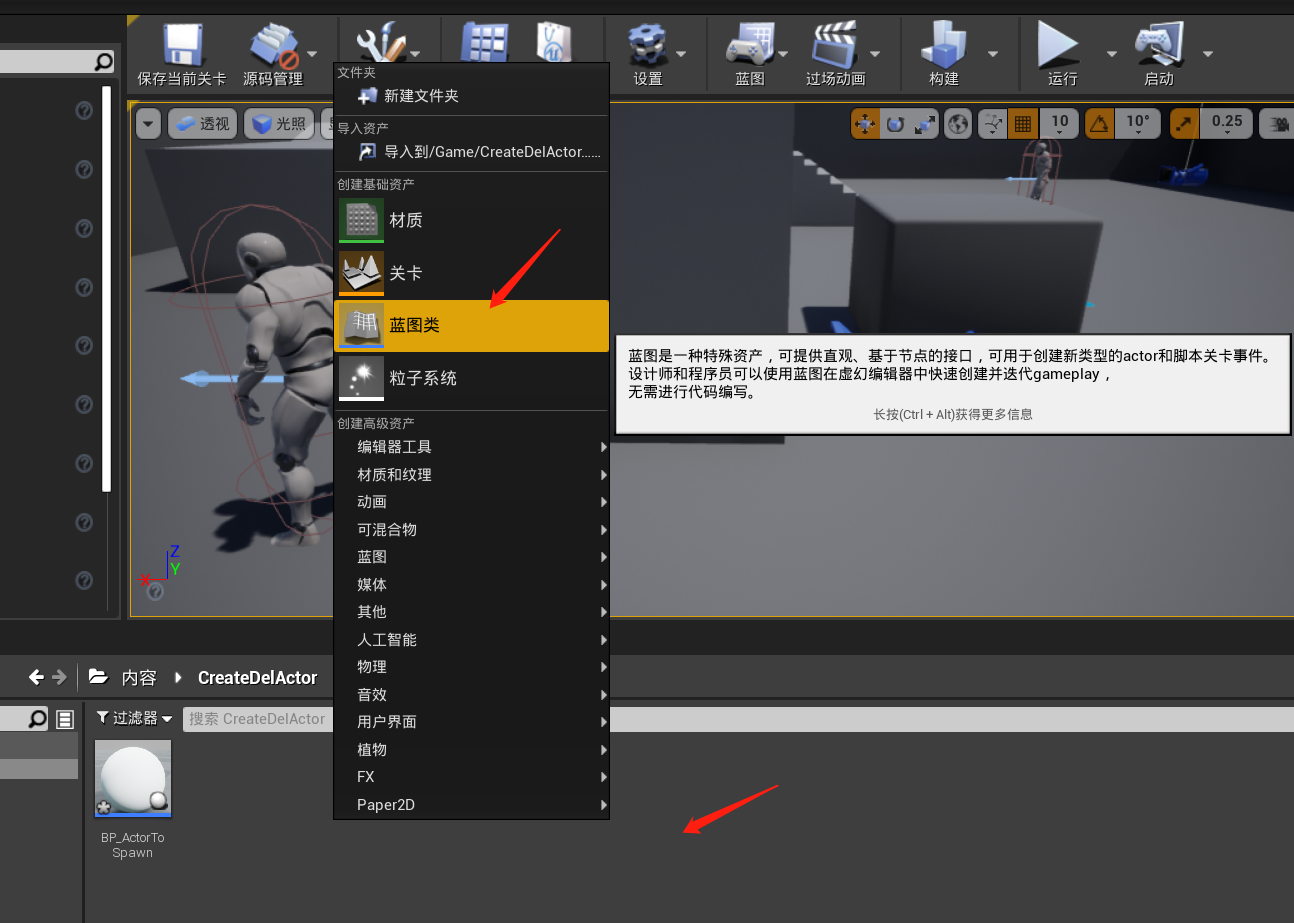Screen dimensions: 1294x923
Task: Open the BP_ActorToSpawn thumbnail
Action: [x=132, y=778]
